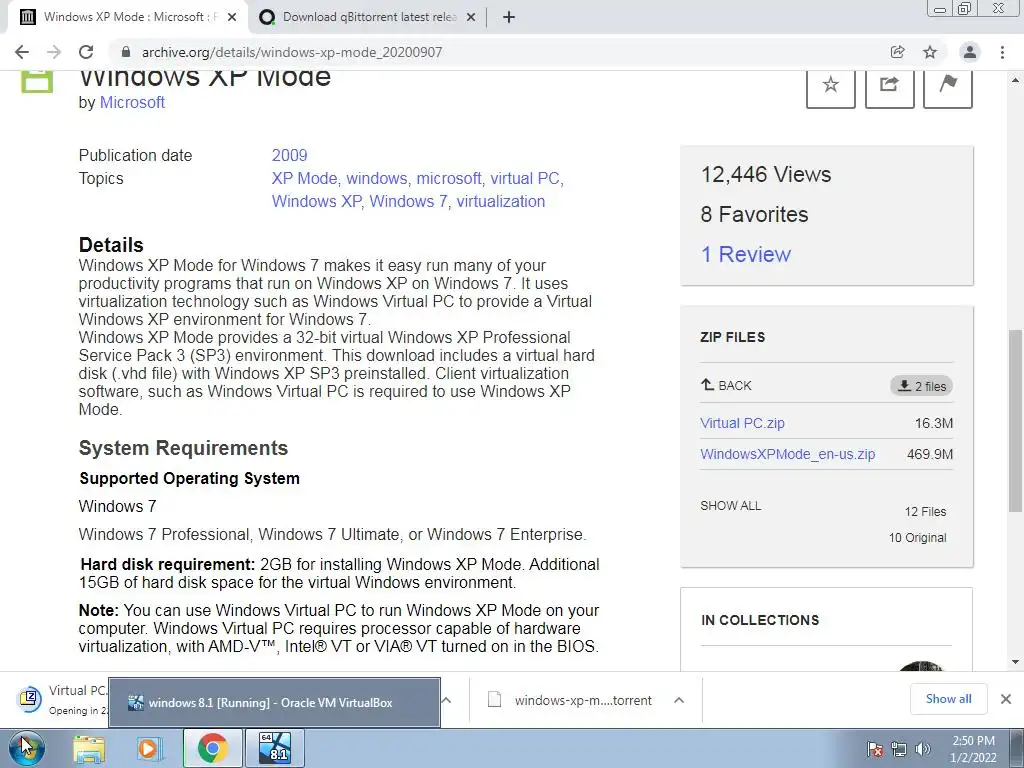This screenshot has height=768, width=1024.
Task: Click the address bar URL
Action: (x=292, y=52)
